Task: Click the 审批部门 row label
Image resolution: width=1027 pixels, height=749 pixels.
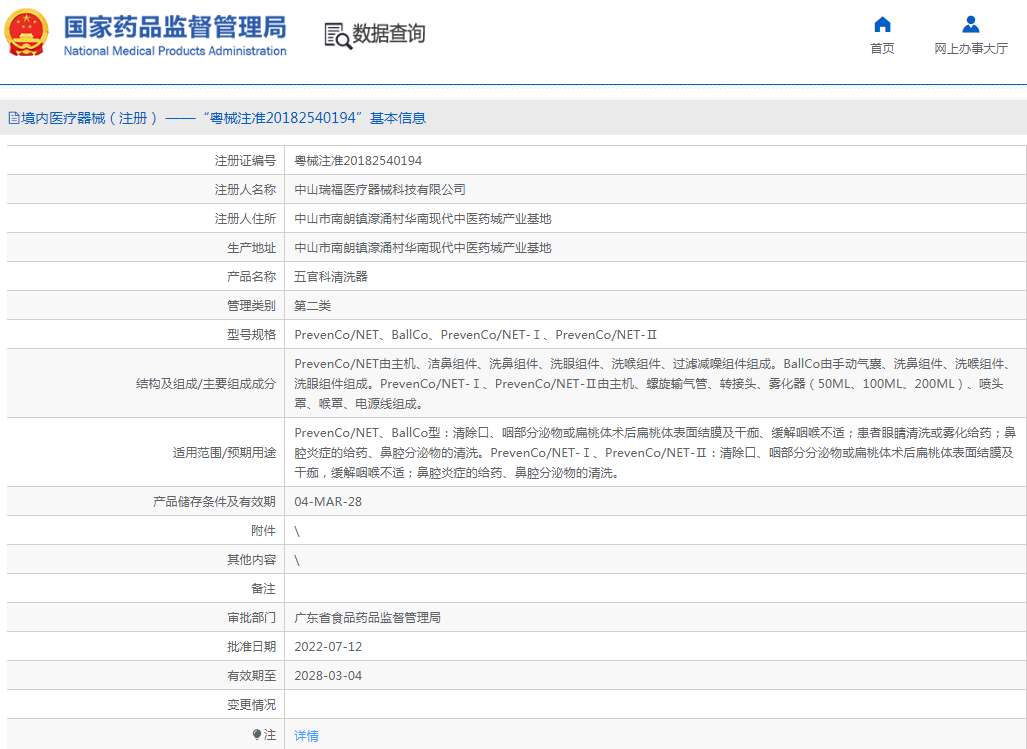Action: (x=252, y=617)
